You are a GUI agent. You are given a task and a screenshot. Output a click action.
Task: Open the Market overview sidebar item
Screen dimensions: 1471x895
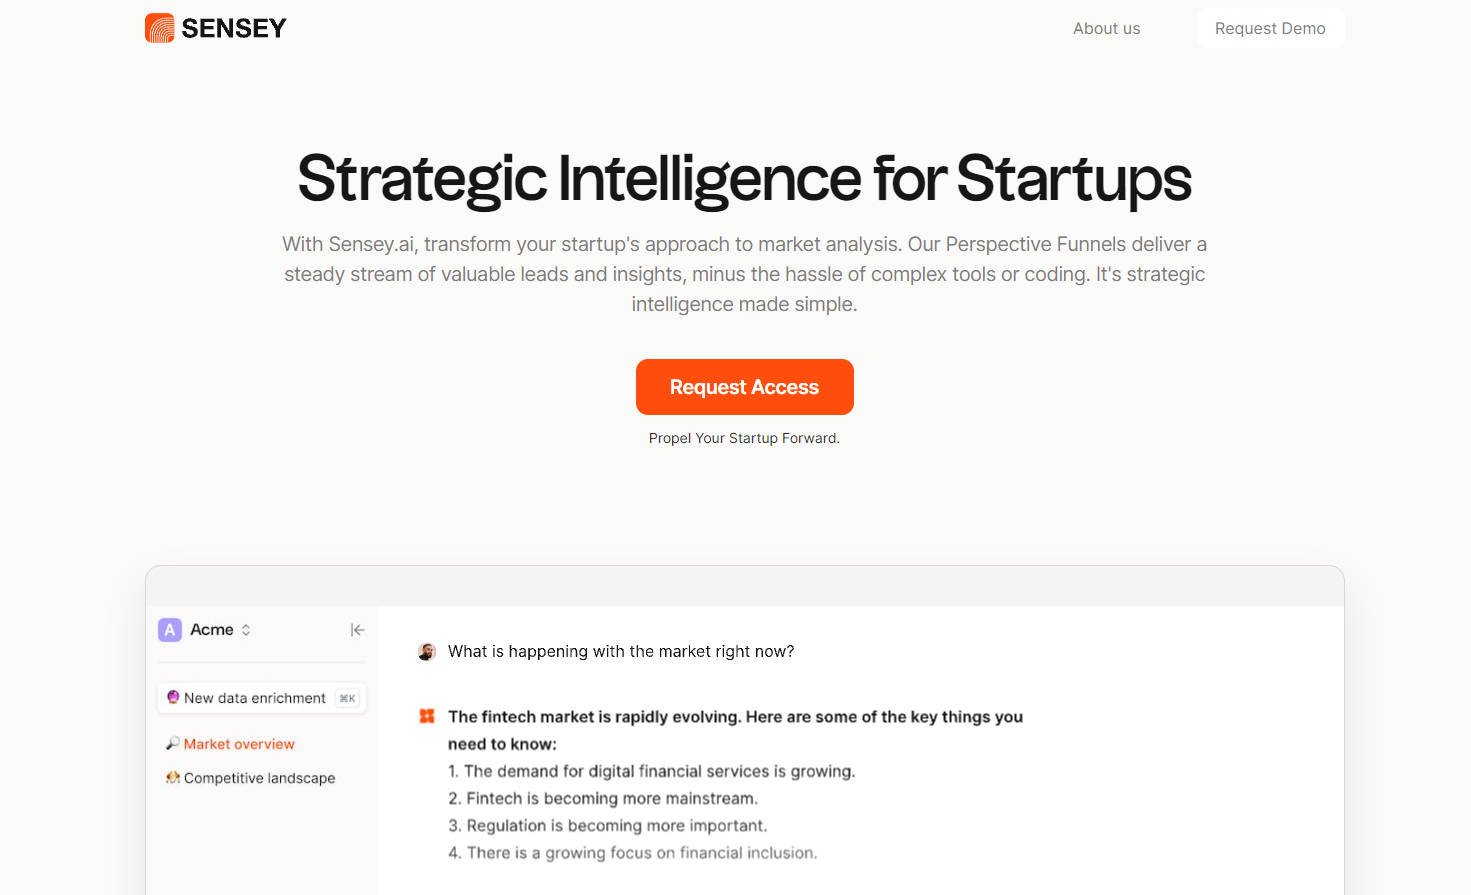(239, 744)
